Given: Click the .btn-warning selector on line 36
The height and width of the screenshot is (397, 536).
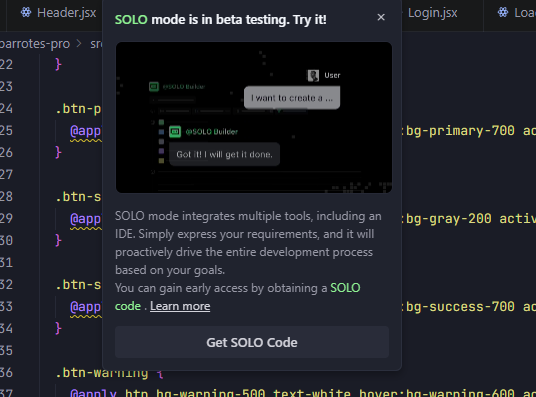Looking at the screenshot, I should click(102, 373).
